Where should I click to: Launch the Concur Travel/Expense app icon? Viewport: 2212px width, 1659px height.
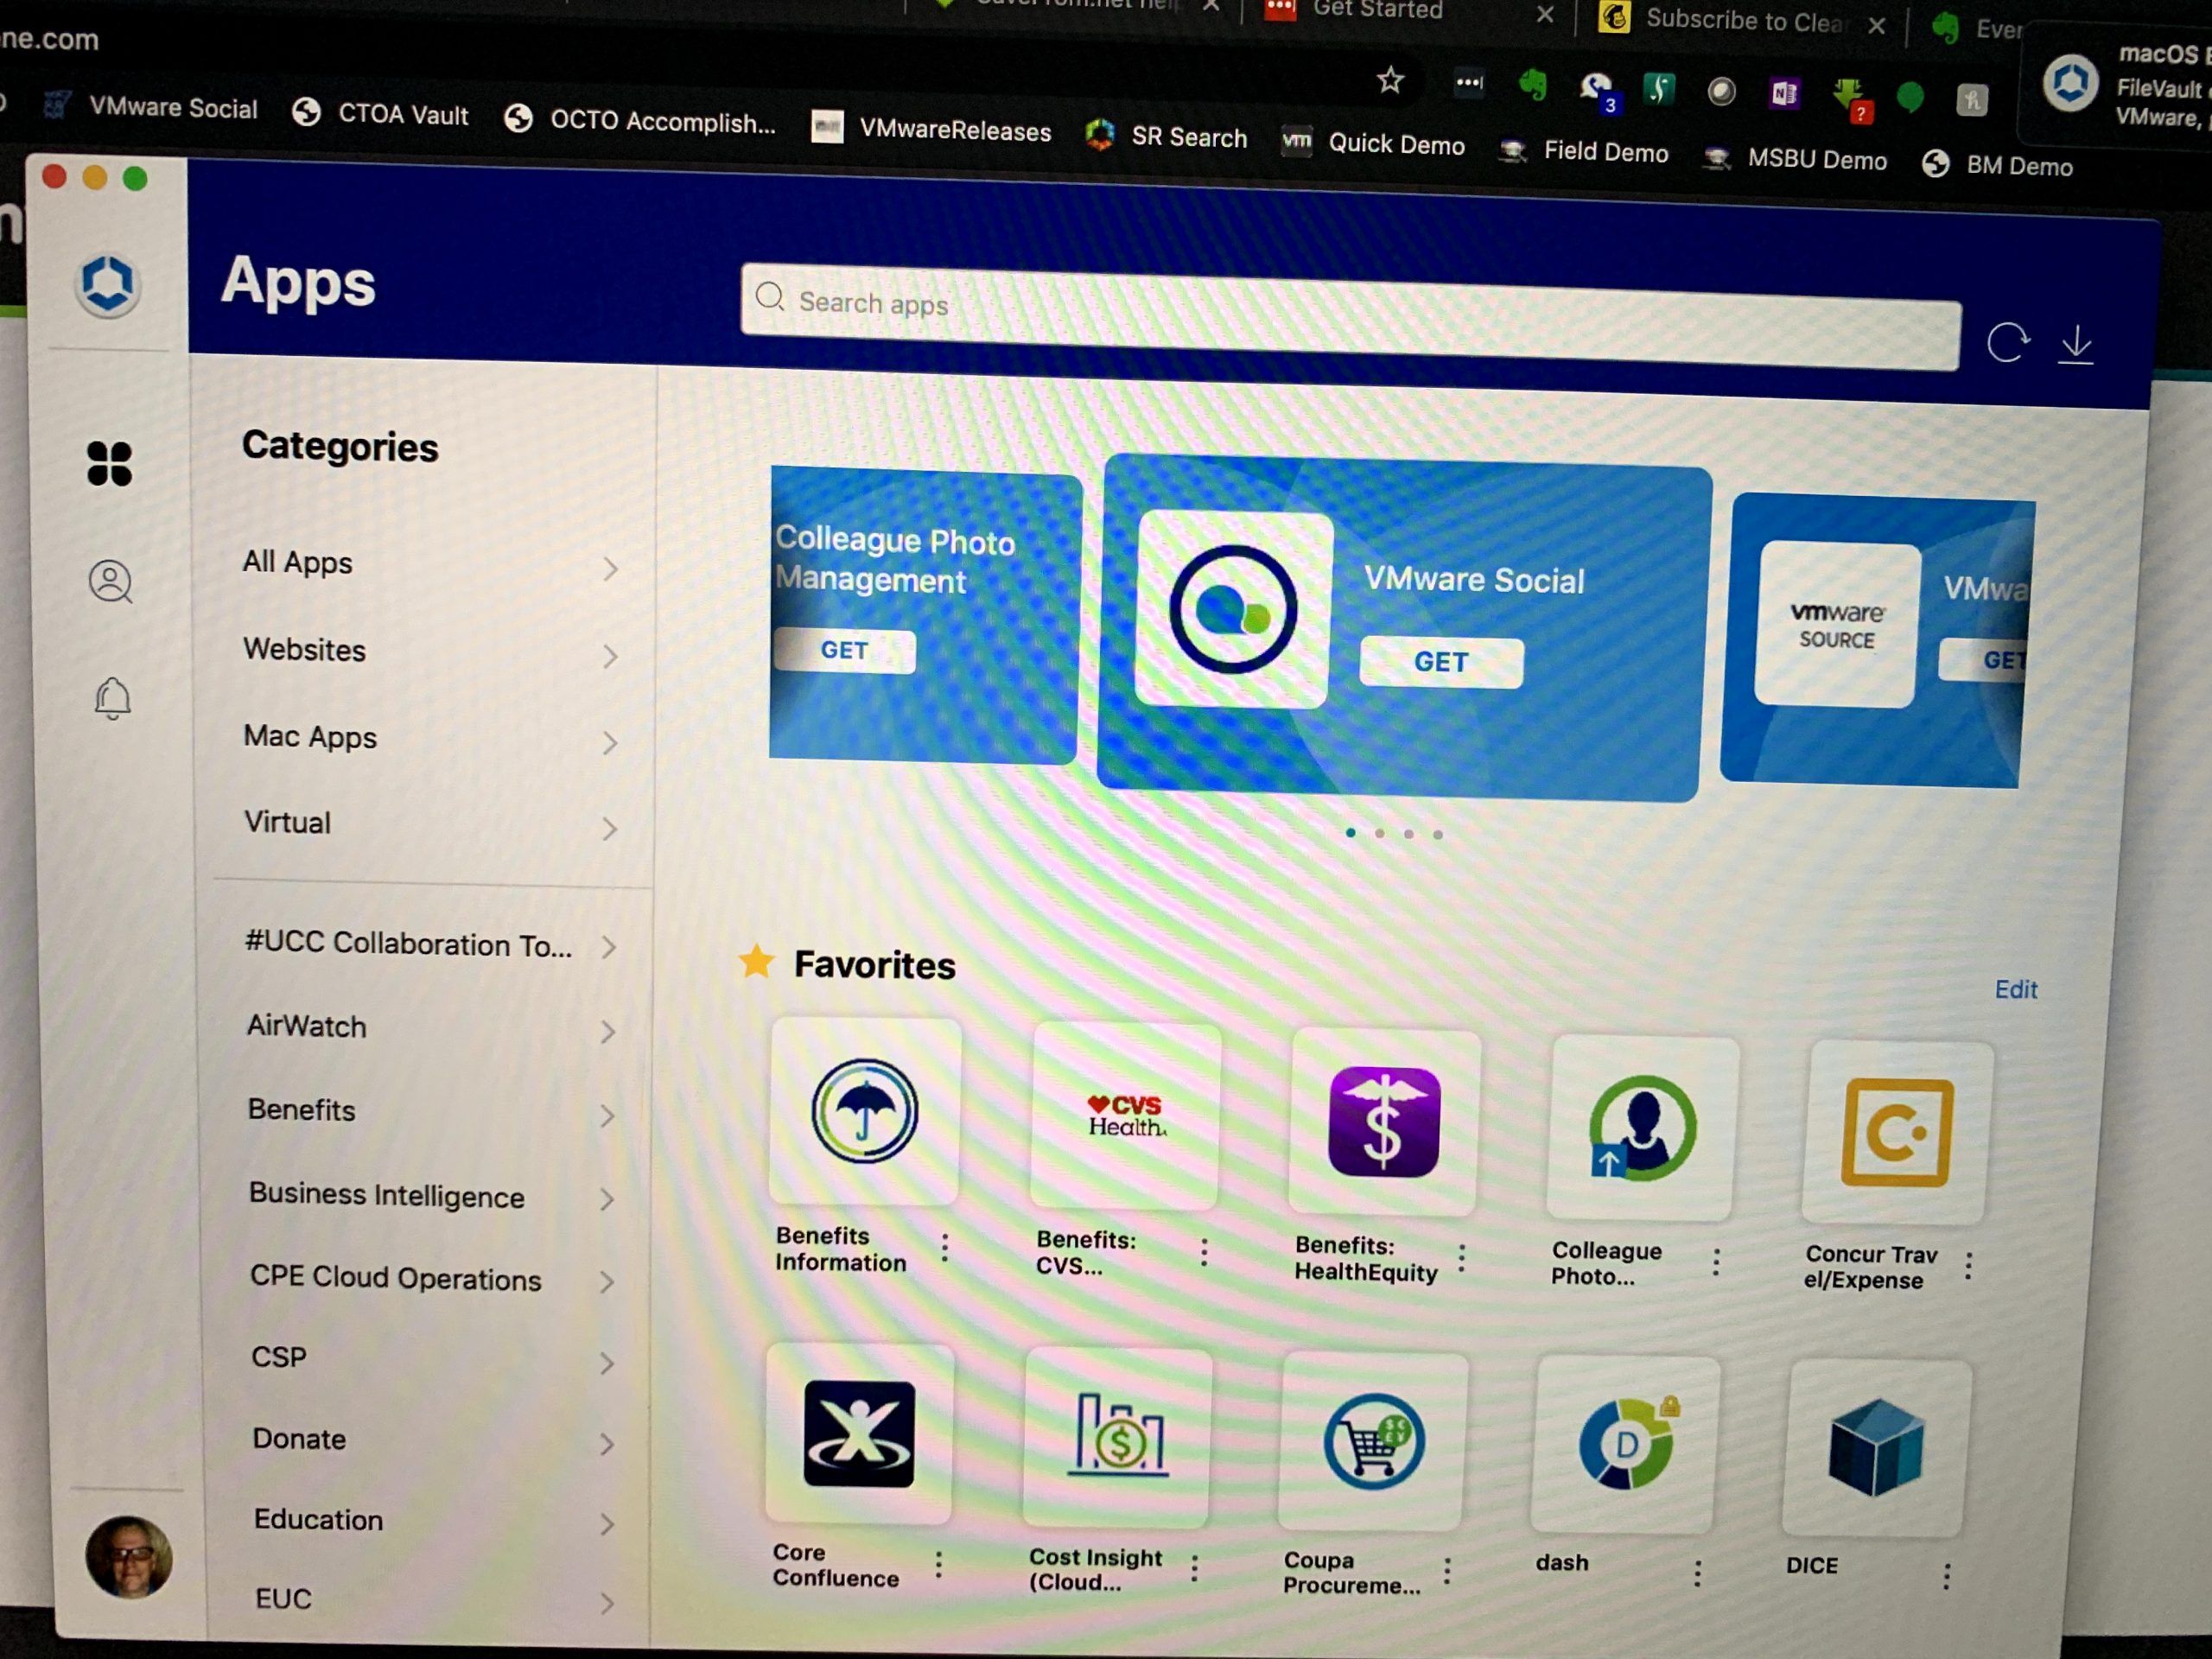(x=1897, y=1133)
